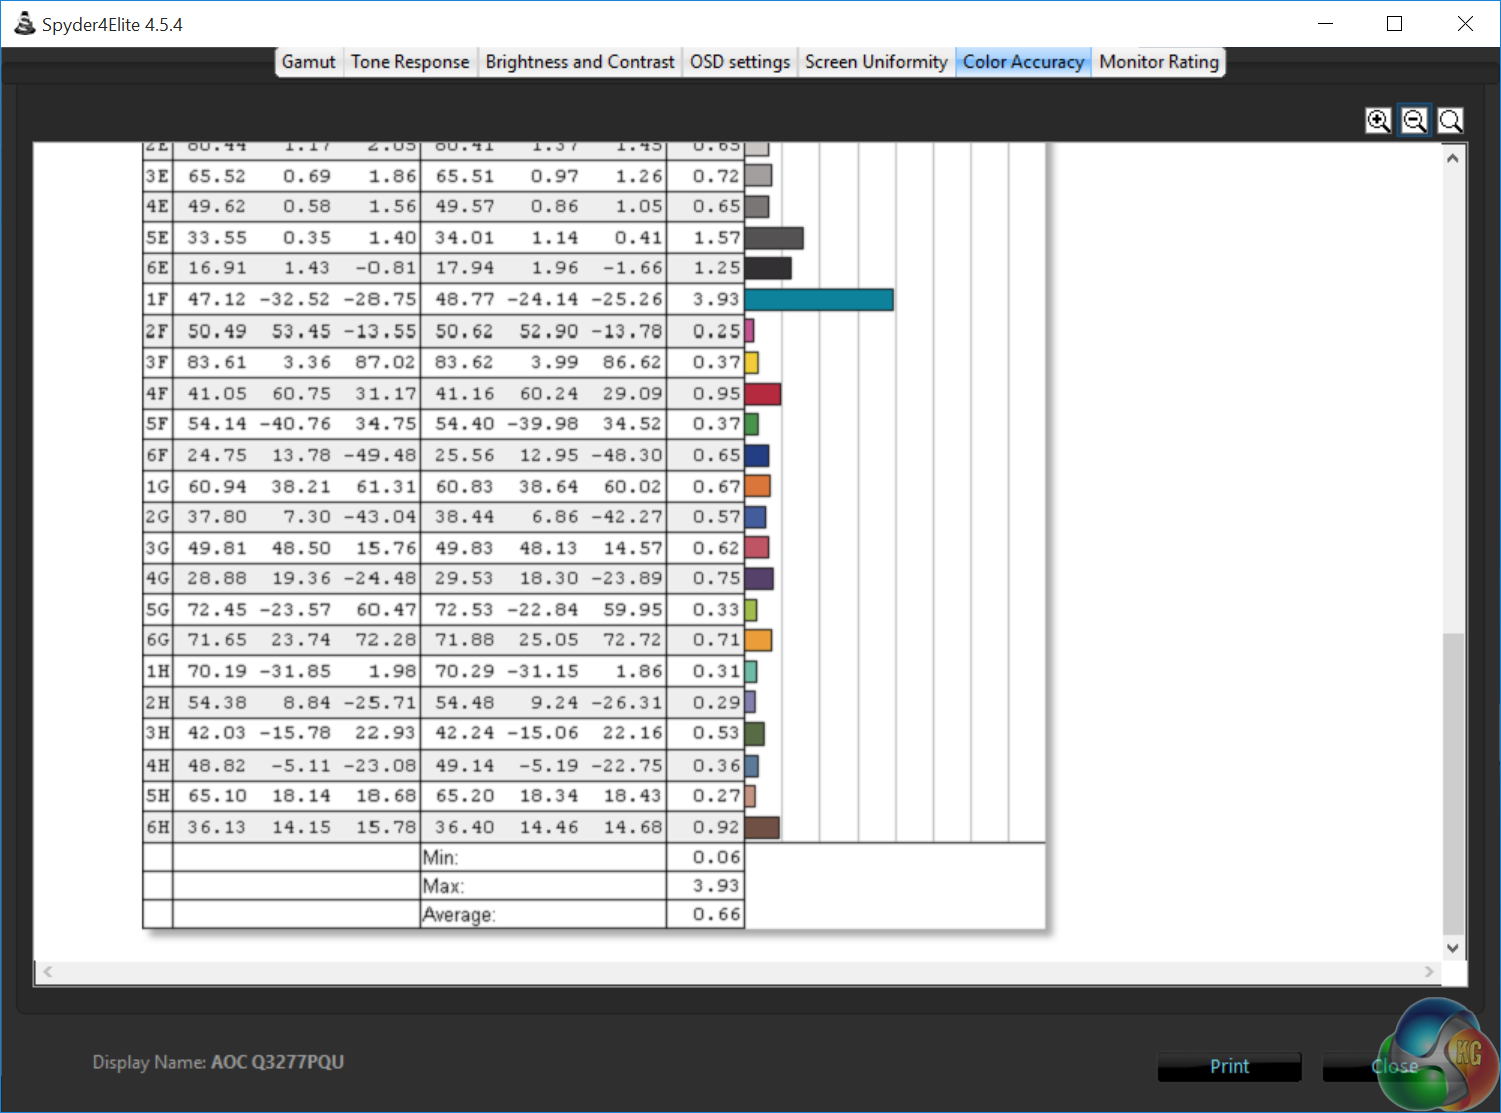Click the red bar for patch 4F
Screen dimensions: 1501x1113
coord(763,394)
